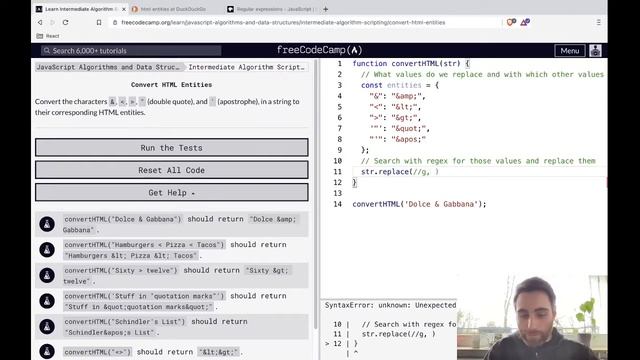The image size is (640, 360).
Task: Open browser hamburger menu
Action: point(598,22)
